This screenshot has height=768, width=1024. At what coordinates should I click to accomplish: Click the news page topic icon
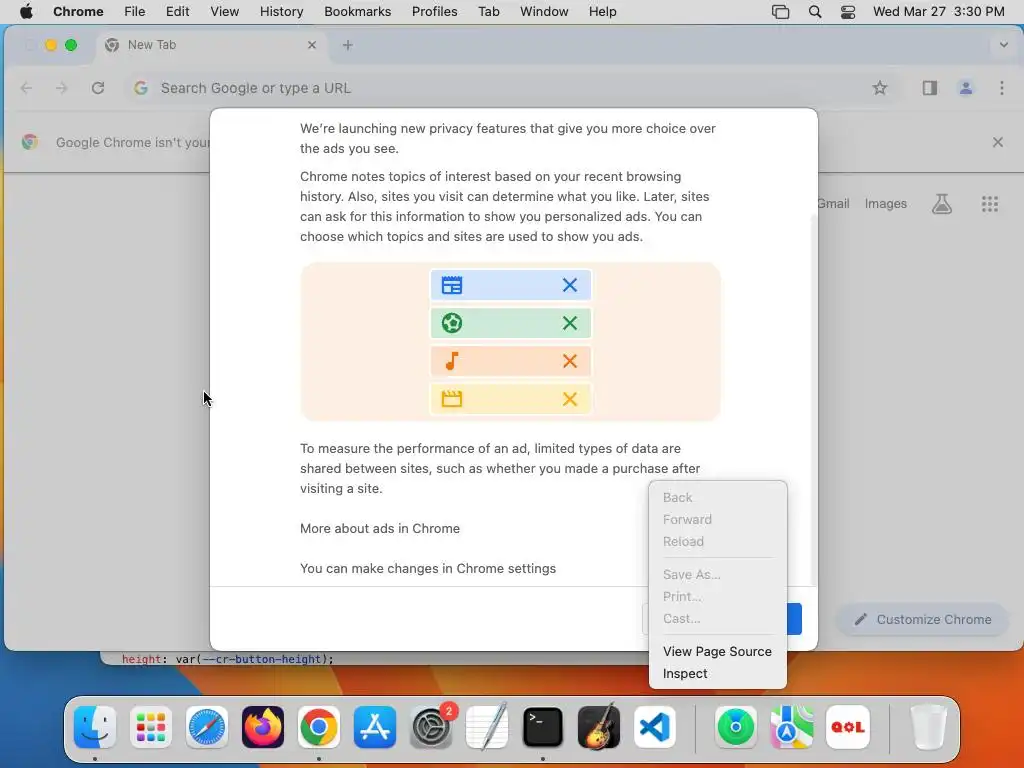pos(451,285)
